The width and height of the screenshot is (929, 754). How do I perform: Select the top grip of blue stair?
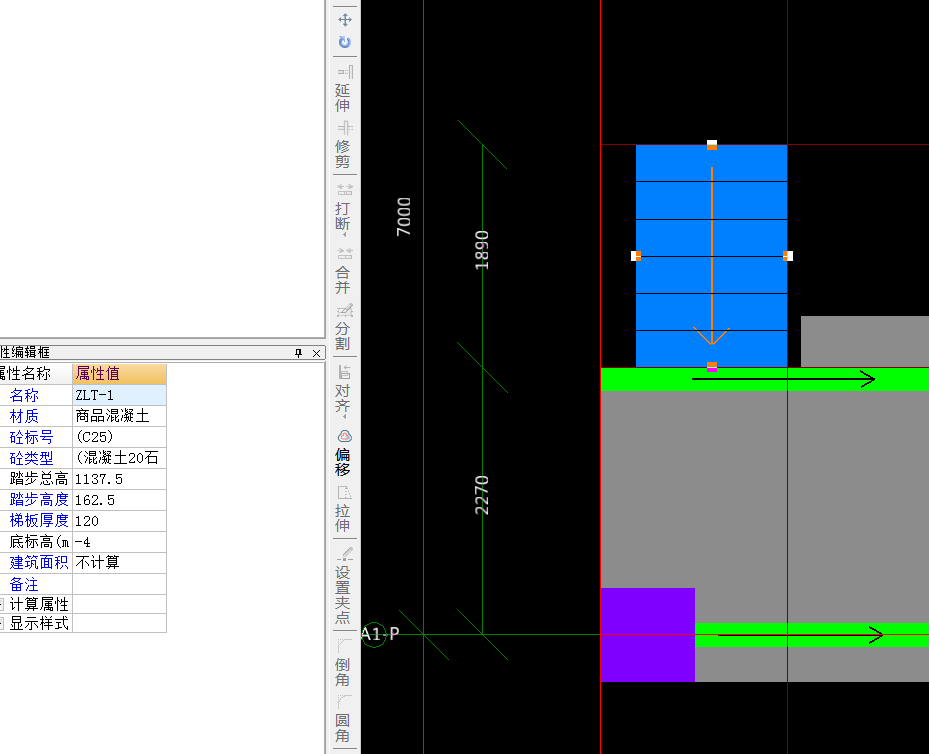pos(712,145)
